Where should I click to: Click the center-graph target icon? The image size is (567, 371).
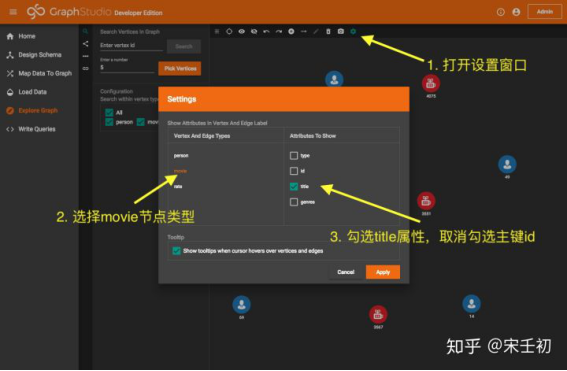(229, 31)
